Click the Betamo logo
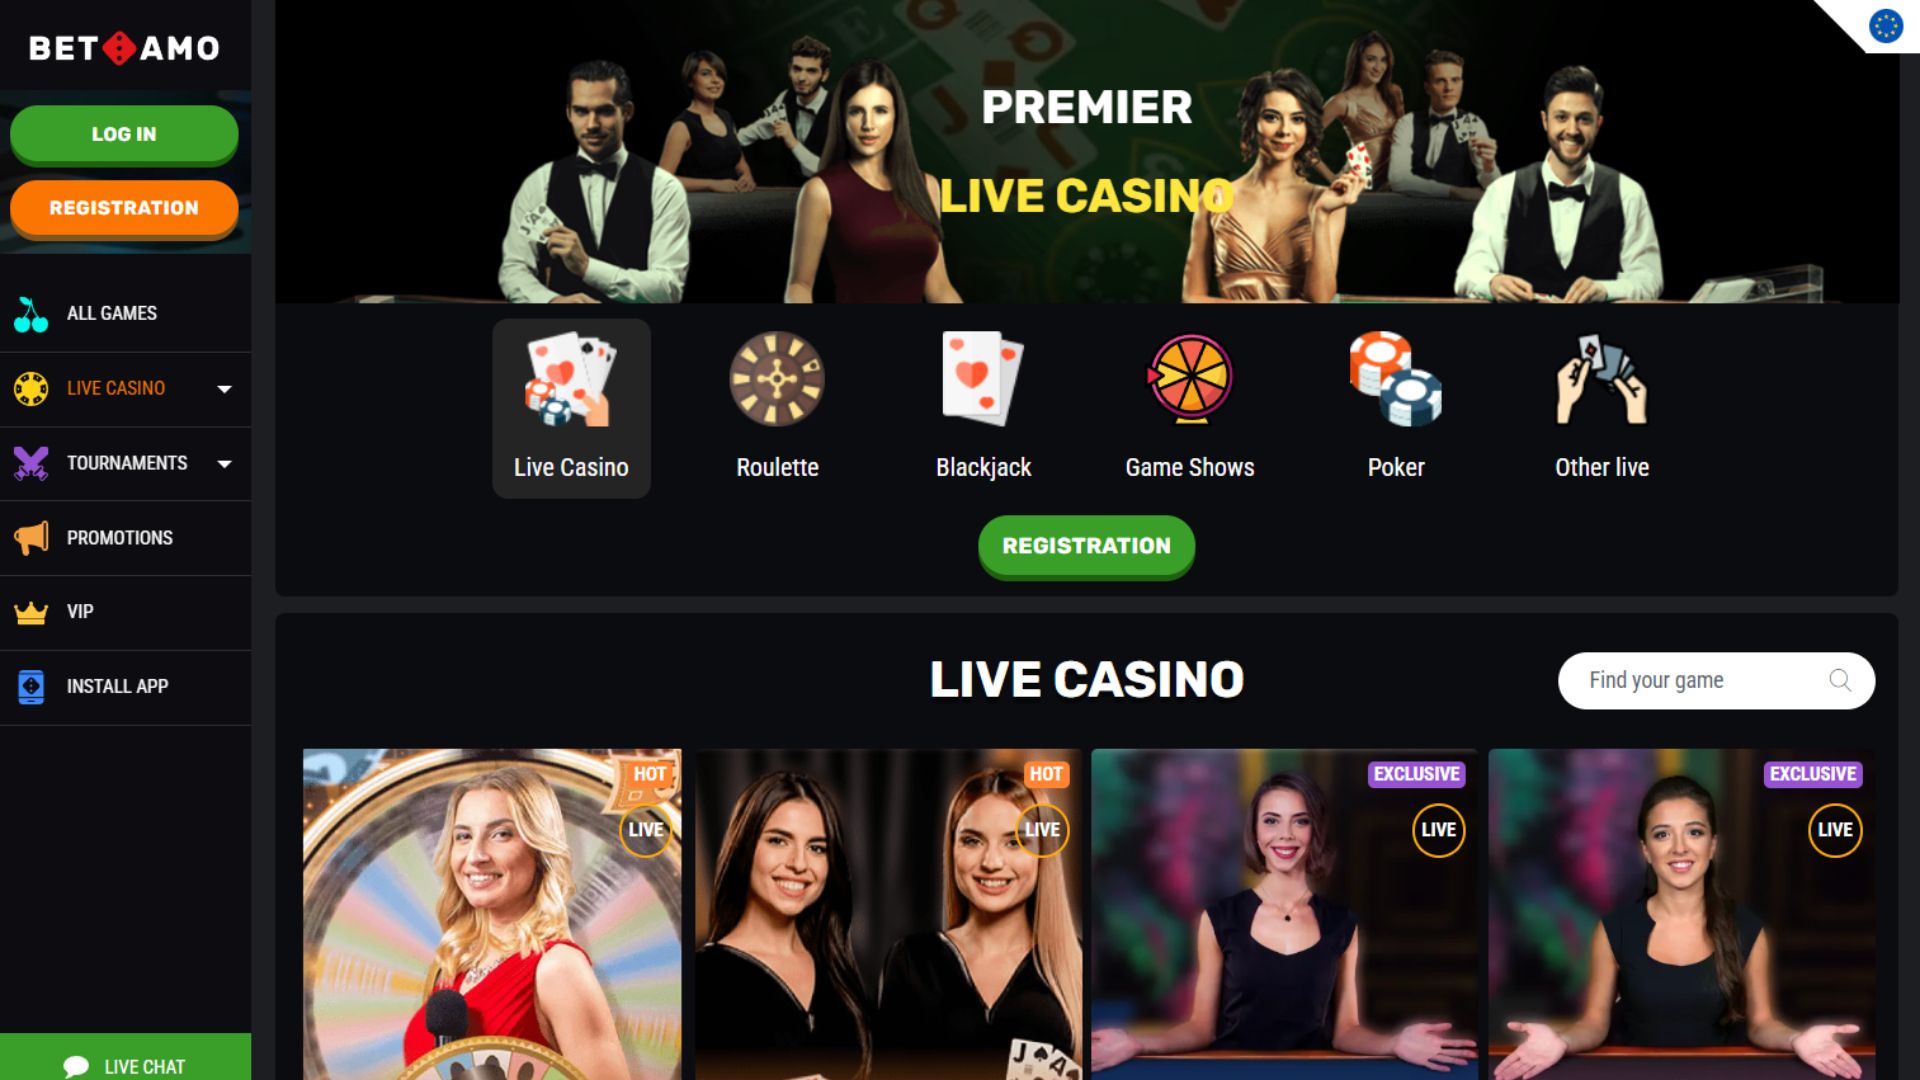The width and height of the screenshot is (1920, 1080). [124, 48]
